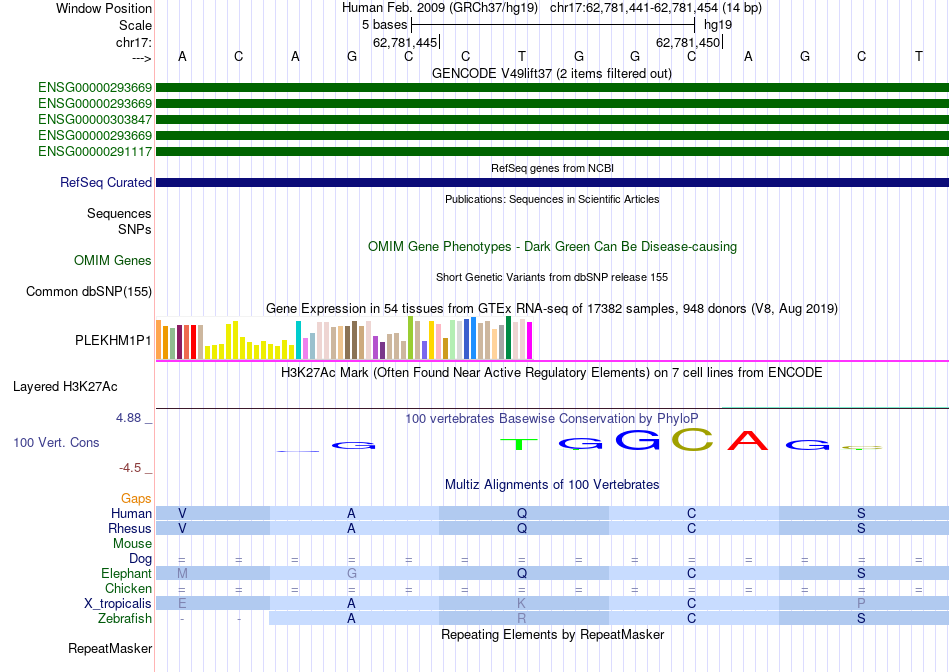The width and height of the screenshot is (950, 672).
Task: Click amino acid Q in the Human row
Action: (522, 513)
